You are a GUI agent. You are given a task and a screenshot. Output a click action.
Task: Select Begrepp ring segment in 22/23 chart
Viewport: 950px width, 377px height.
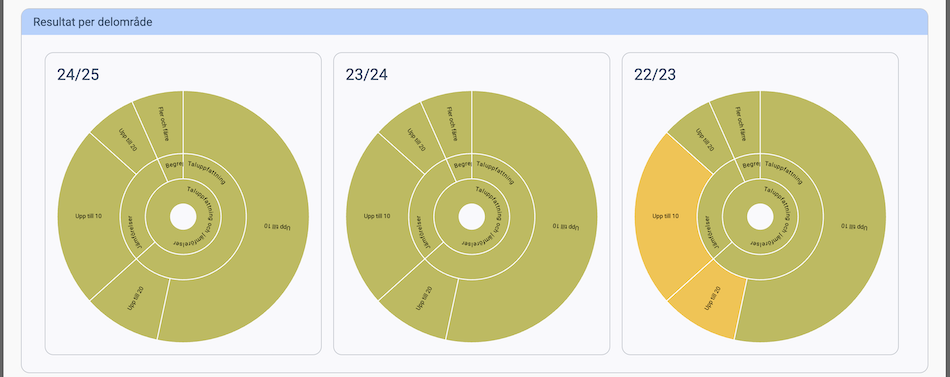[x=749, y=165]
